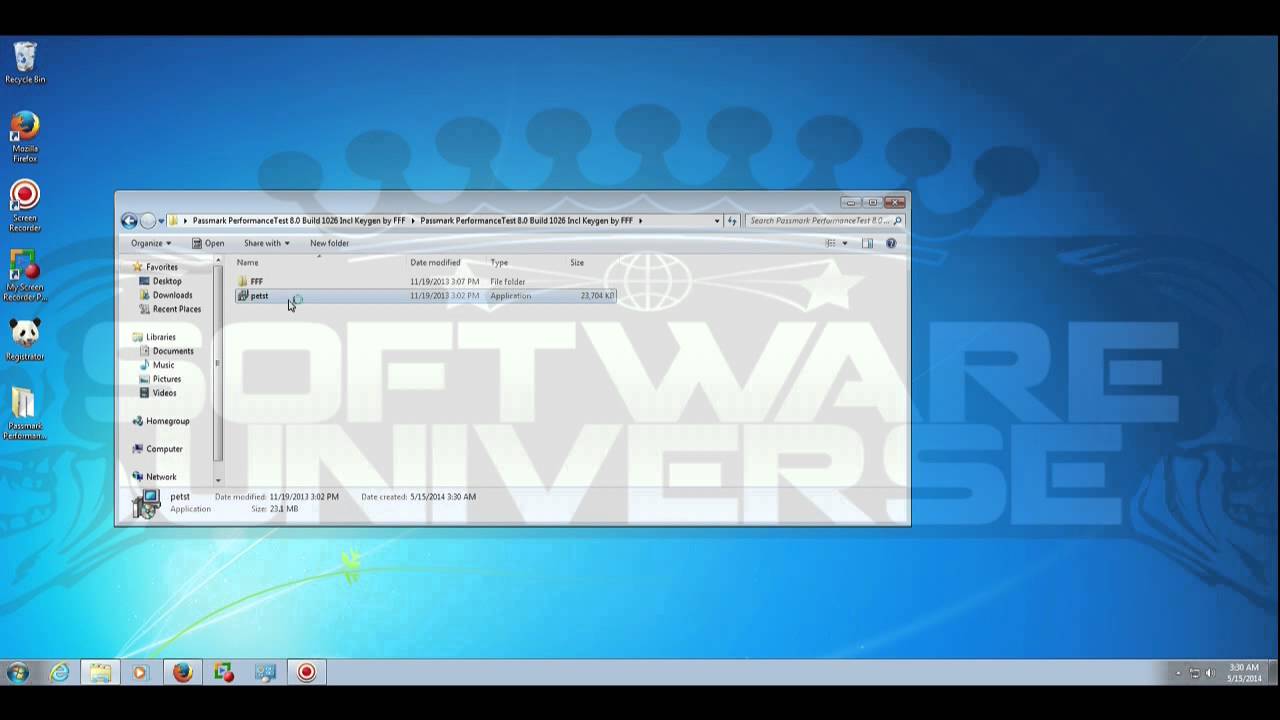Launch Internet Explorer from the taskbar

pos(60,673)
